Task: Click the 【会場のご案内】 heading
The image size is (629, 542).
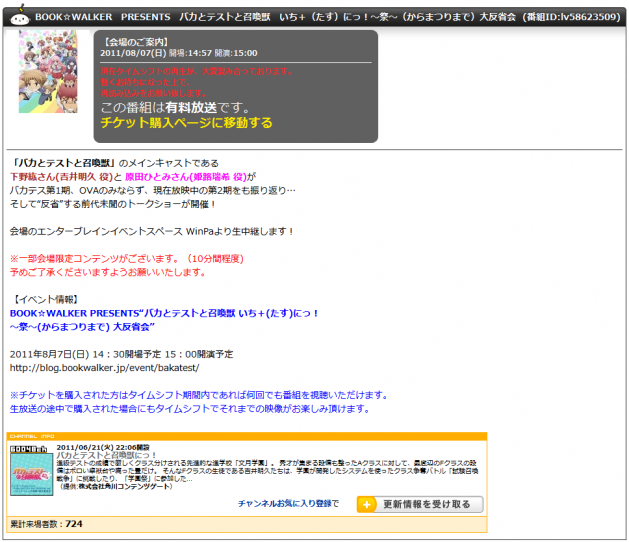Action: (x=135, y=42)
